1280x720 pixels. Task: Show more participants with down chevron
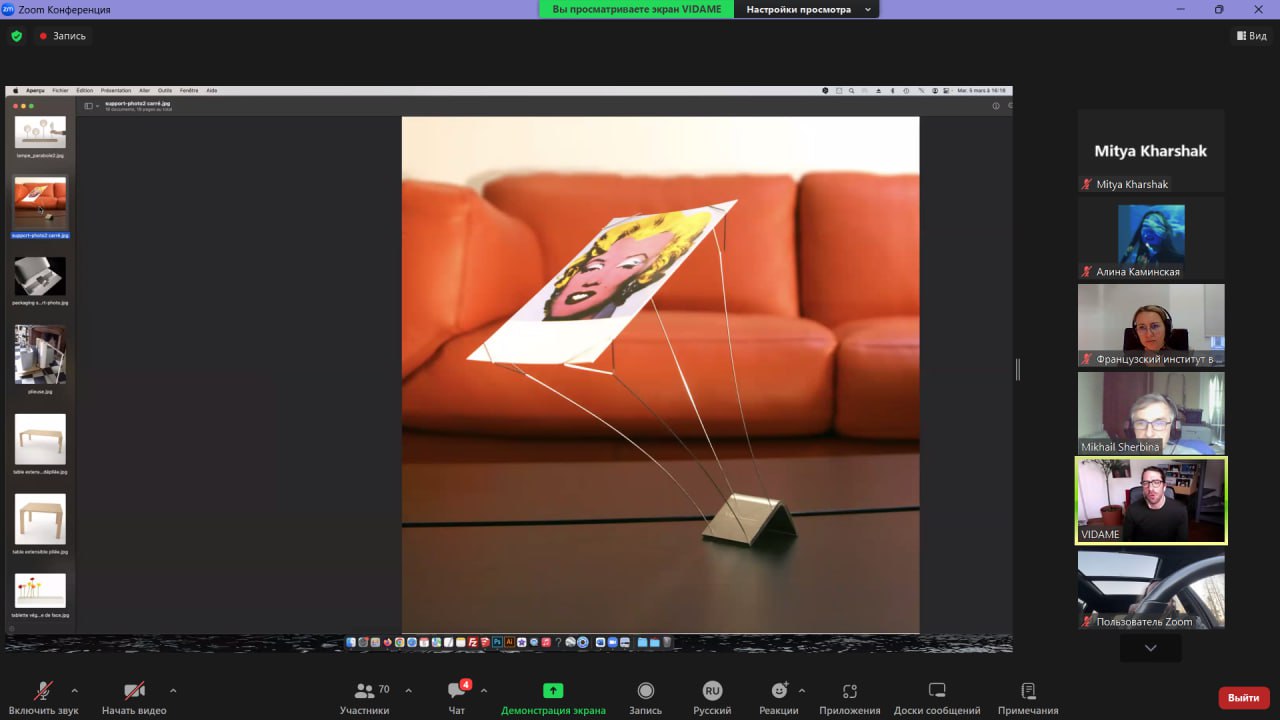click(1151, 648)
